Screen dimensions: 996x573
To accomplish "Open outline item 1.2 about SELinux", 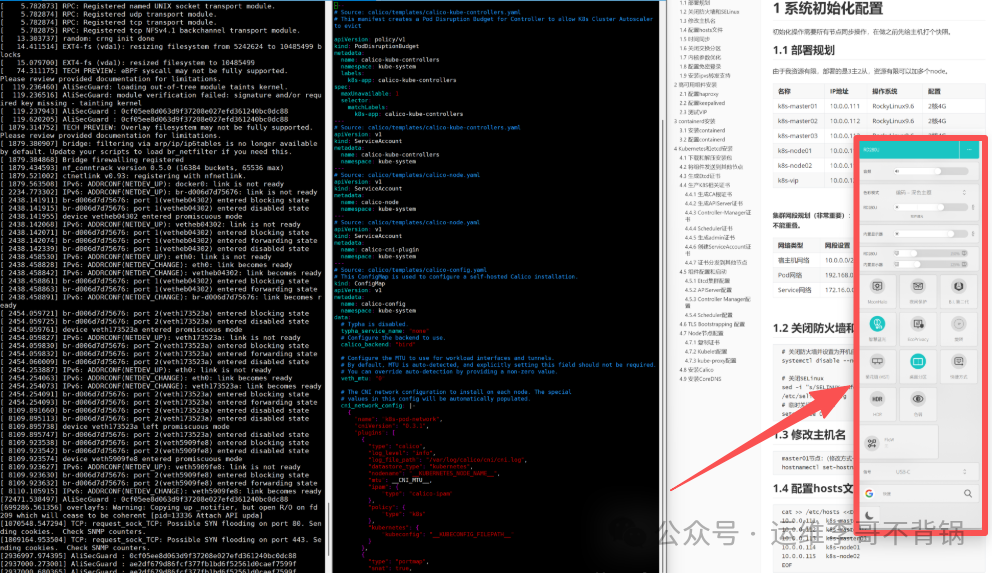I will [x=709, y=12].
